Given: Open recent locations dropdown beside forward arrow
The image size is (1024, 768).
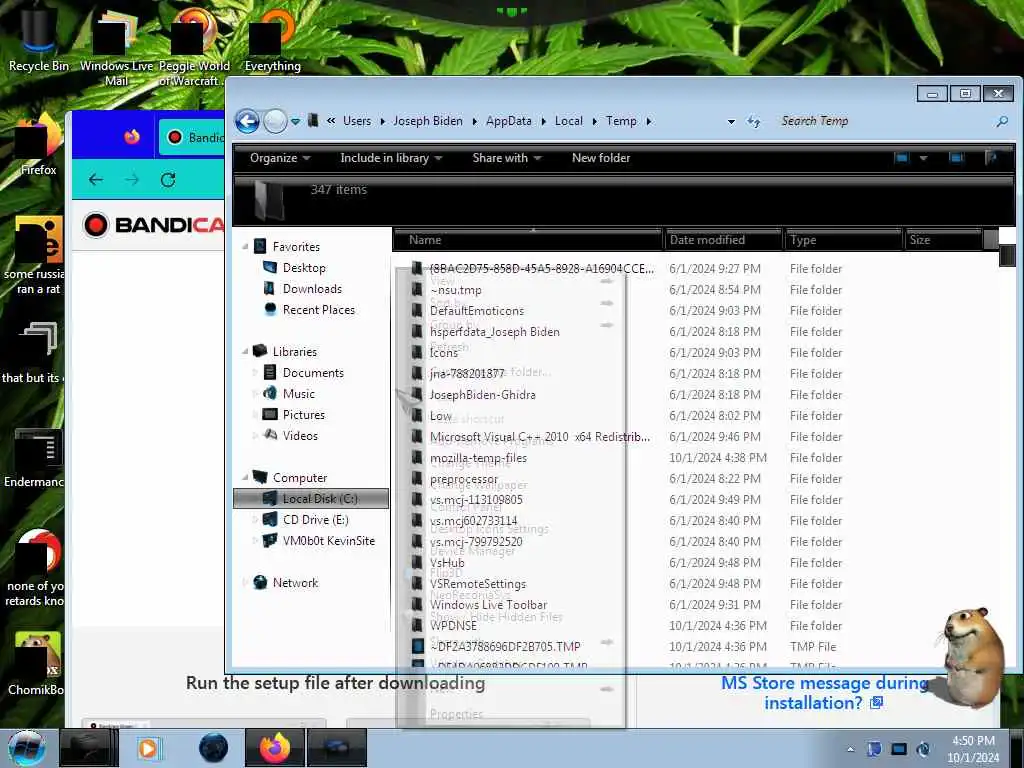Looking at the screenshot, I should click(296, 121).
